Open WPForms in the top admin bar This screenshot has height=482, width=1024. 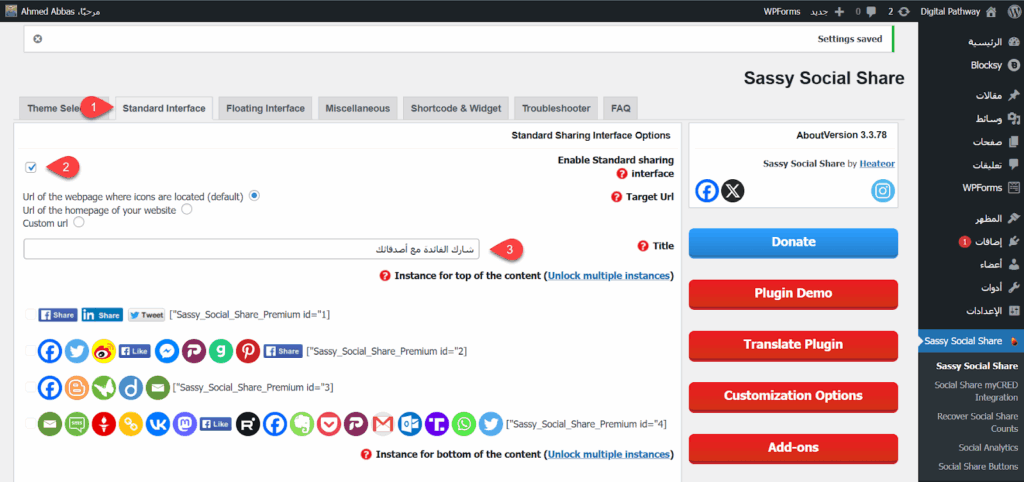(x=782, y=11)
